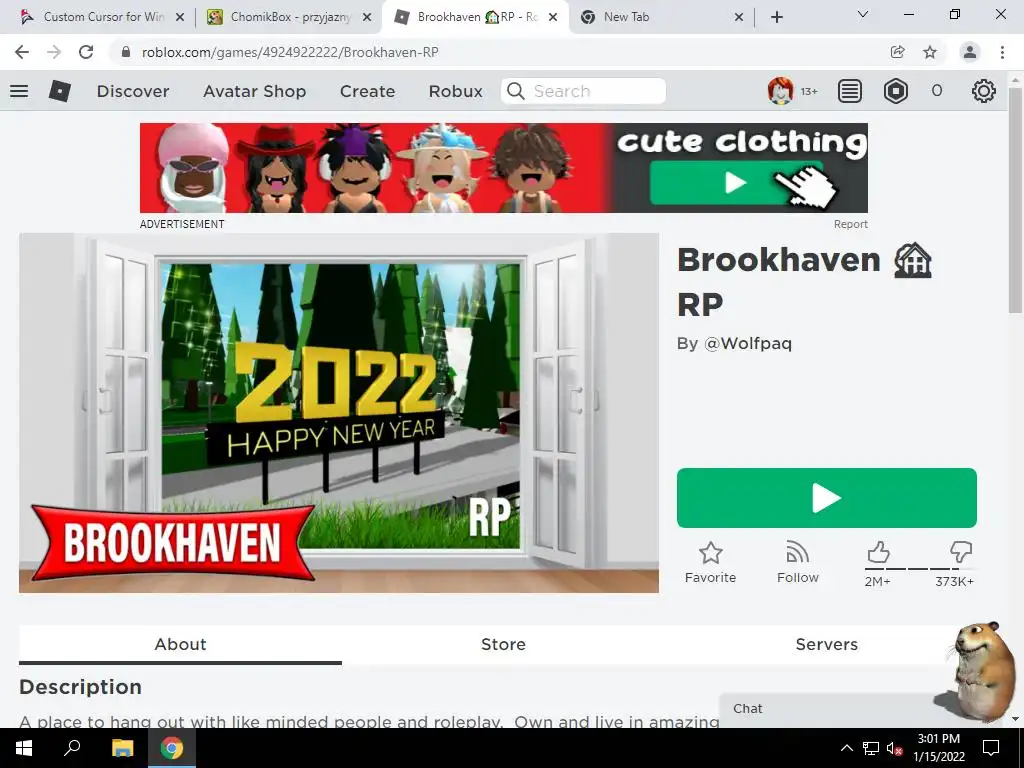Open Windows taskbar search
Viewport: 1024px width, 768px height.
[72, 748]
